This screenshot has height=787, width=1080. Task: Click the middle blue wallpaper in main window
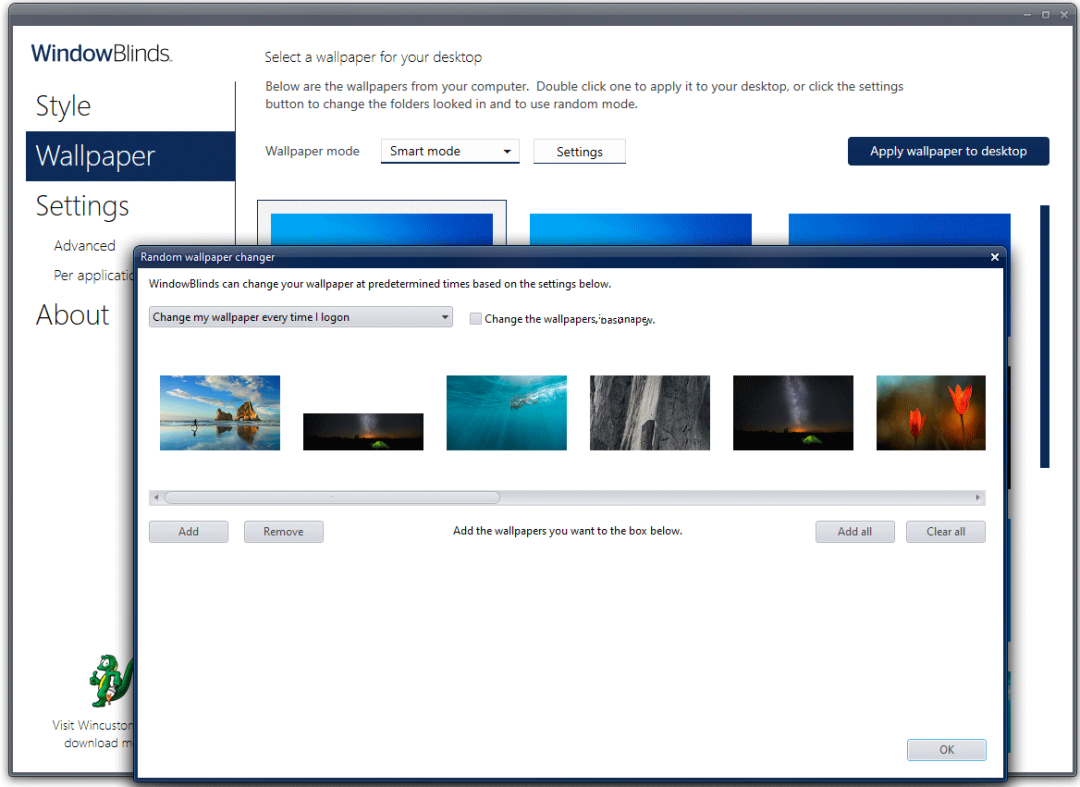[x=641, y=229]
